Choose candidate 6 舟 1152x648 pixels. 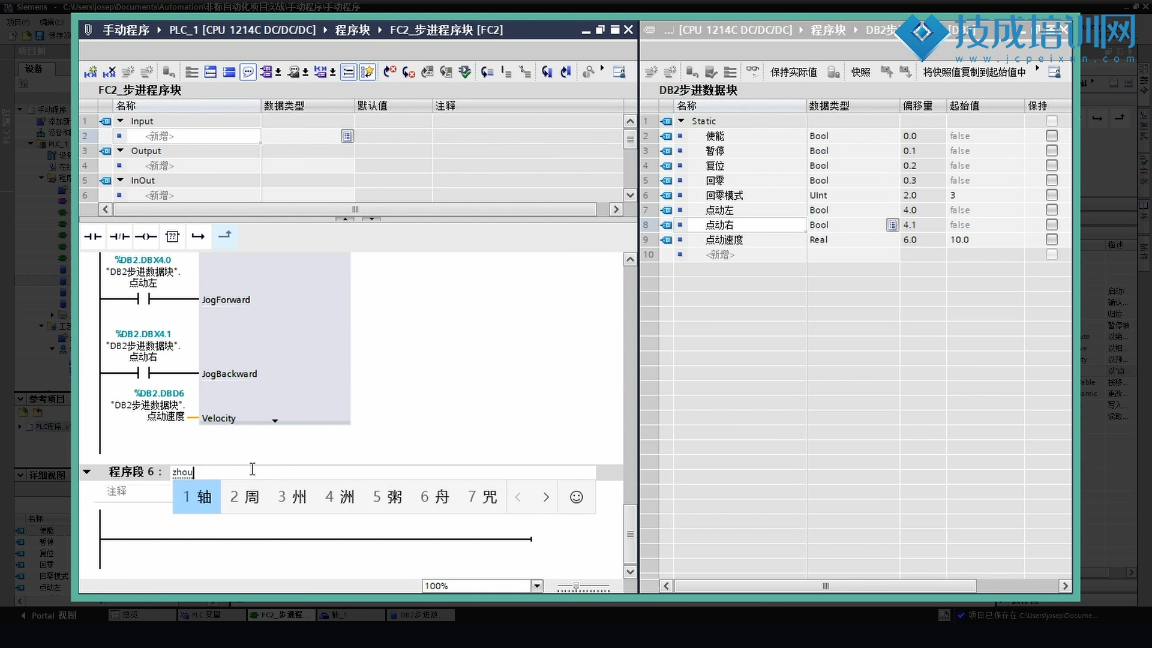(x=435, y=497)
